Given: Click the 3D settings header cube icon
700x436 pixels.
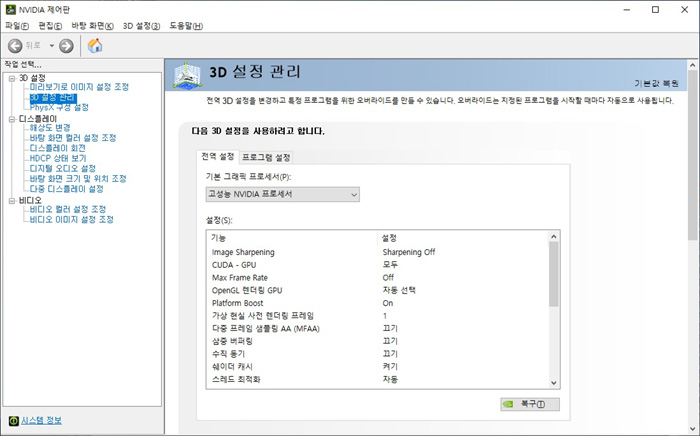Looking at the screenshot, I should pos(187,75).
